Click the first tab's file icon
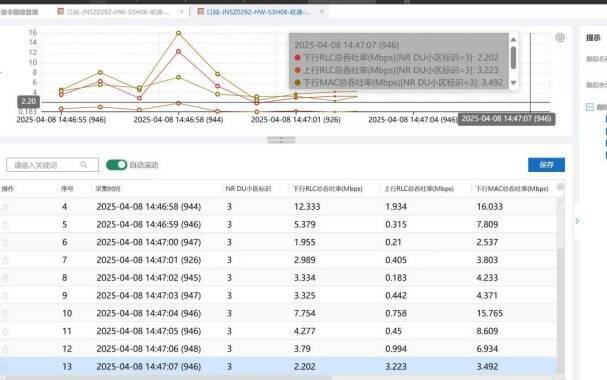 pyautogui.click(x=60, y=12)
